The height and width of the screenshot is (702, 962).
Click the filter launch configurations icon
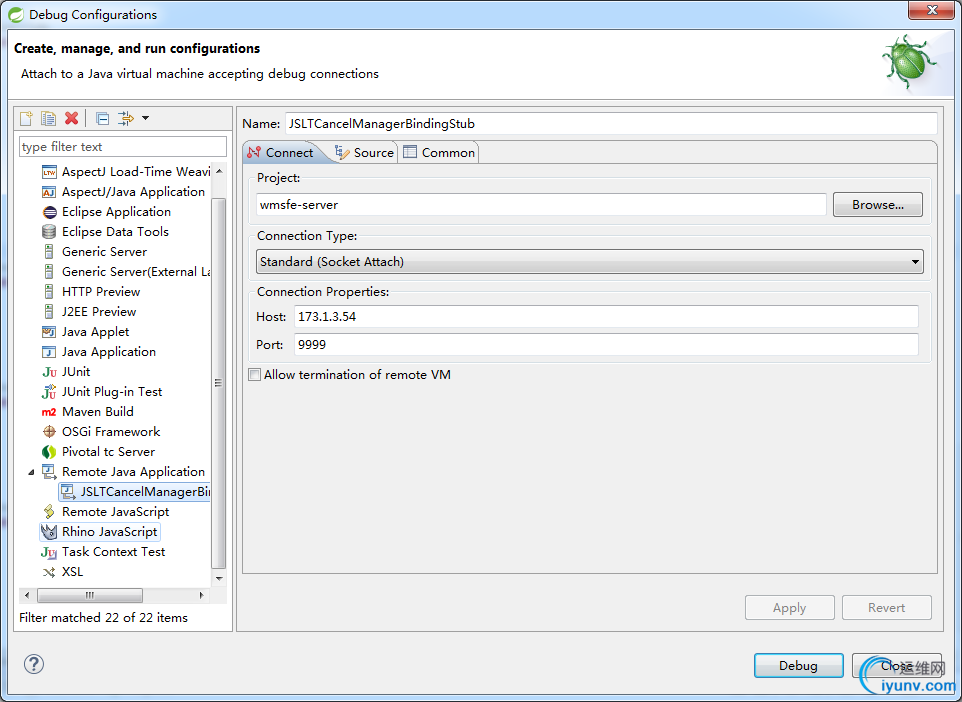click(126, 118)
